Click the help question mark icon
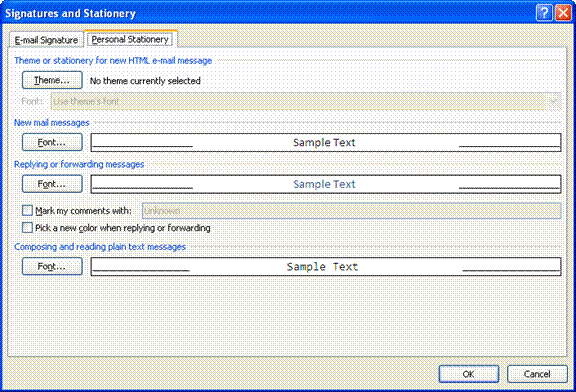This screenshot has width=576, height=392. [x=544, y=13]
